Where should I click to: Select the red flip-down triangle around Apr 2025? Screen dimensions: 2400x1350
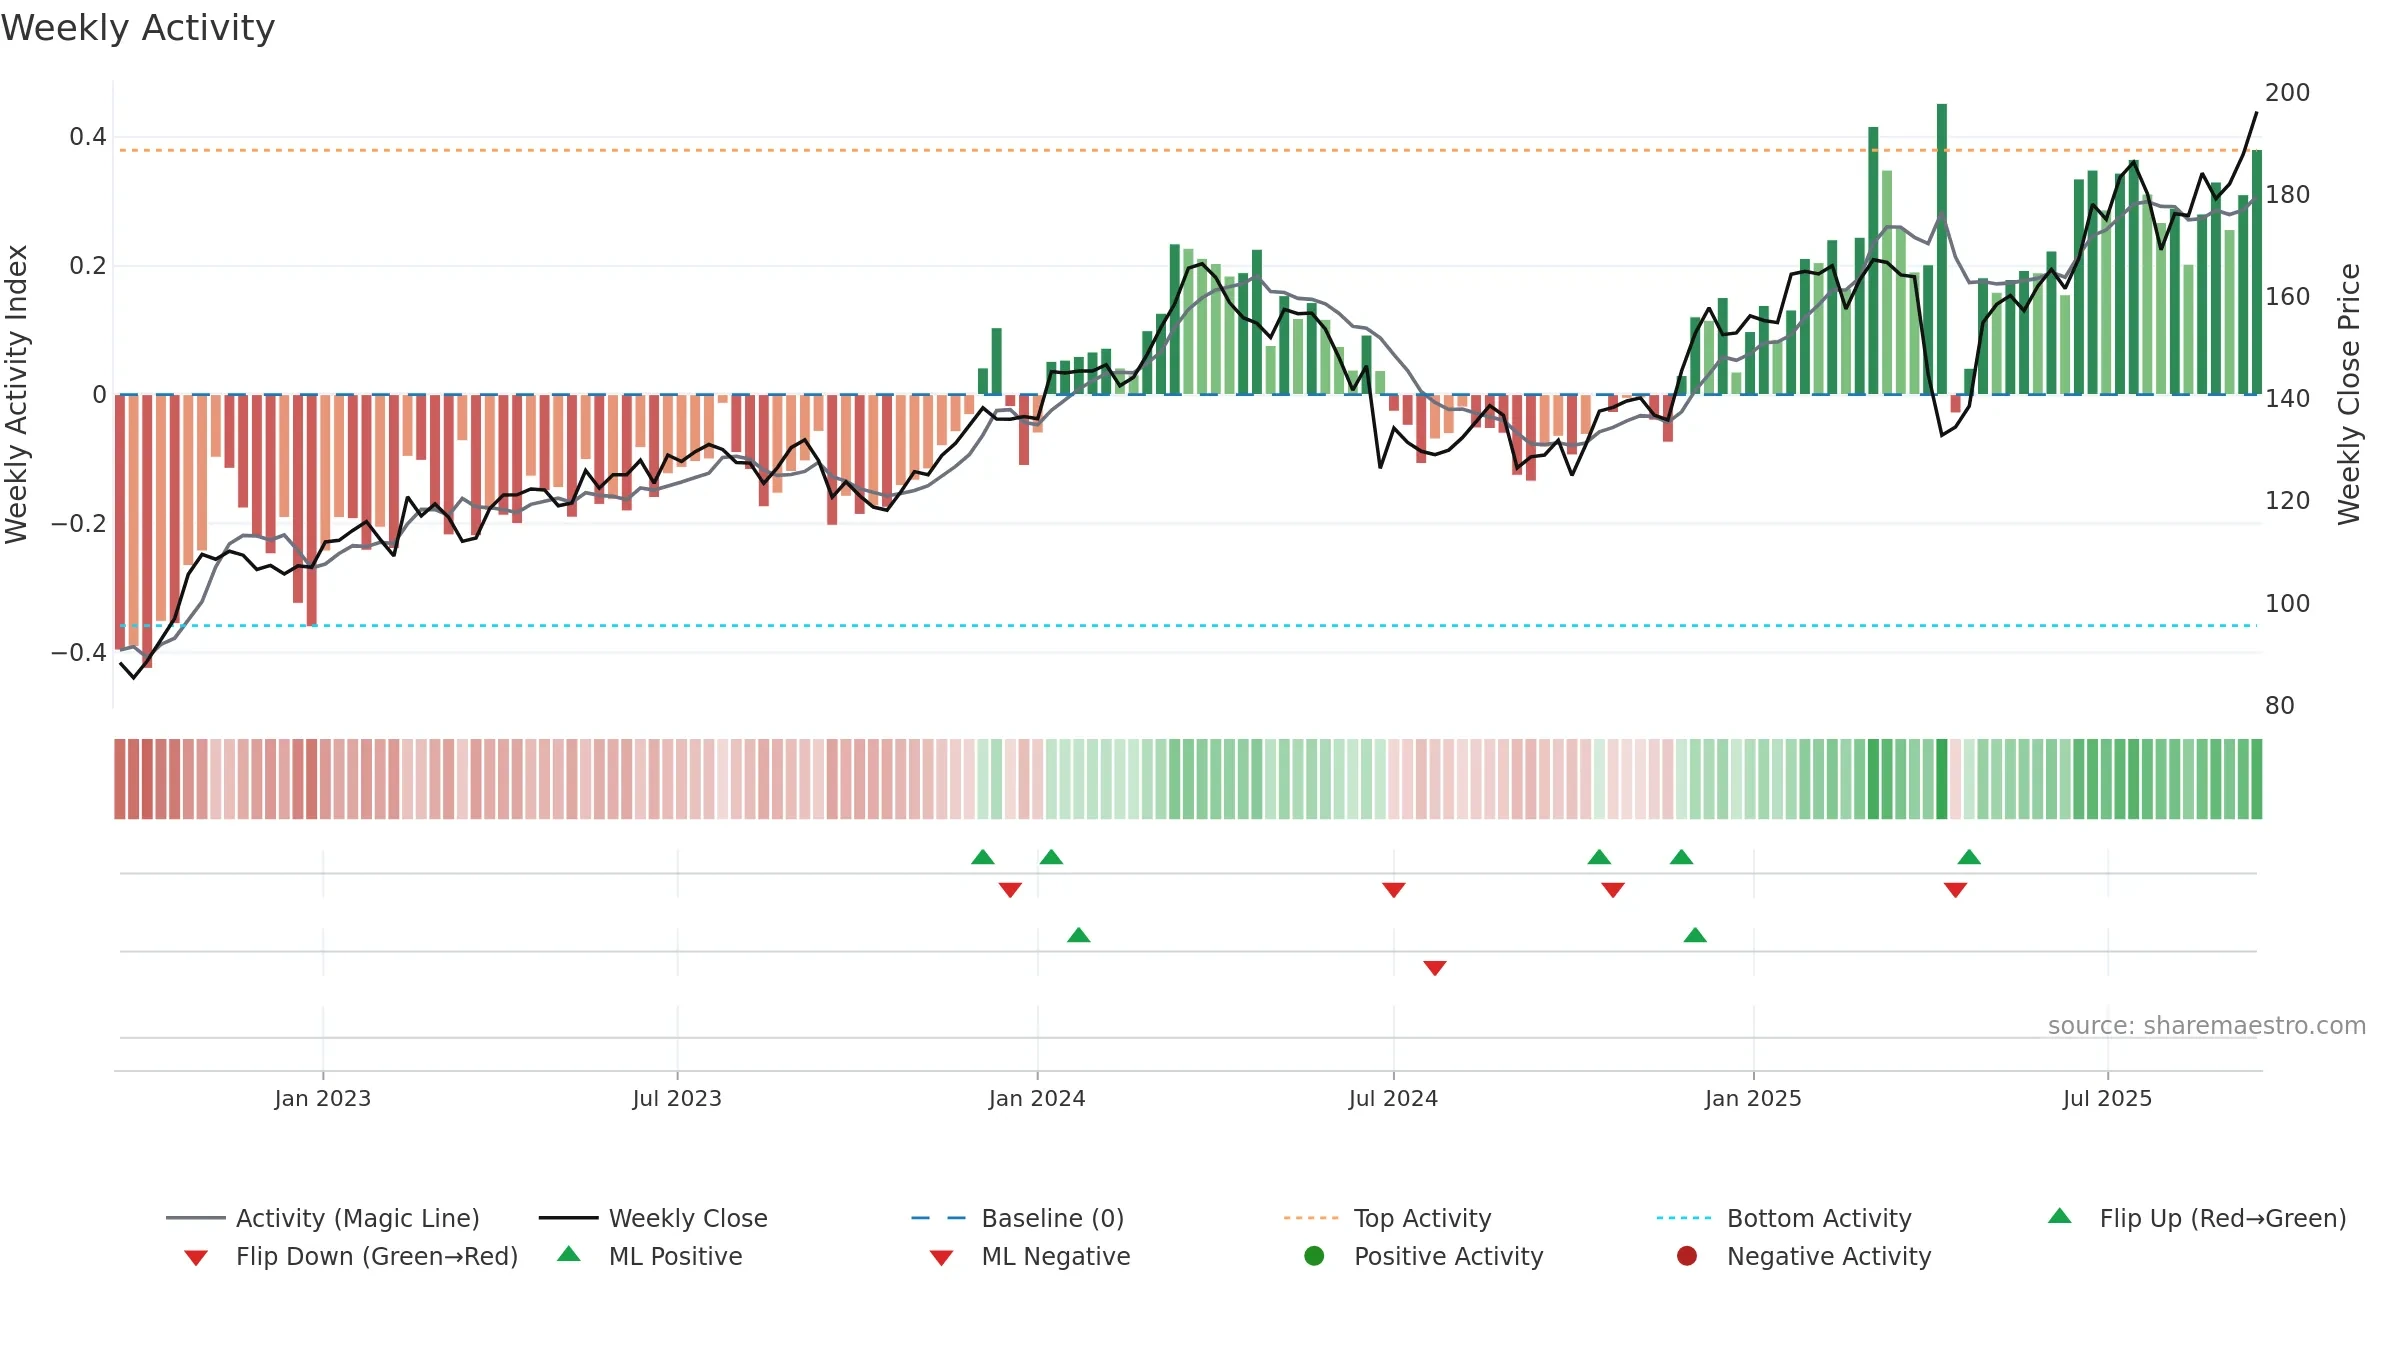[1956, 890]
